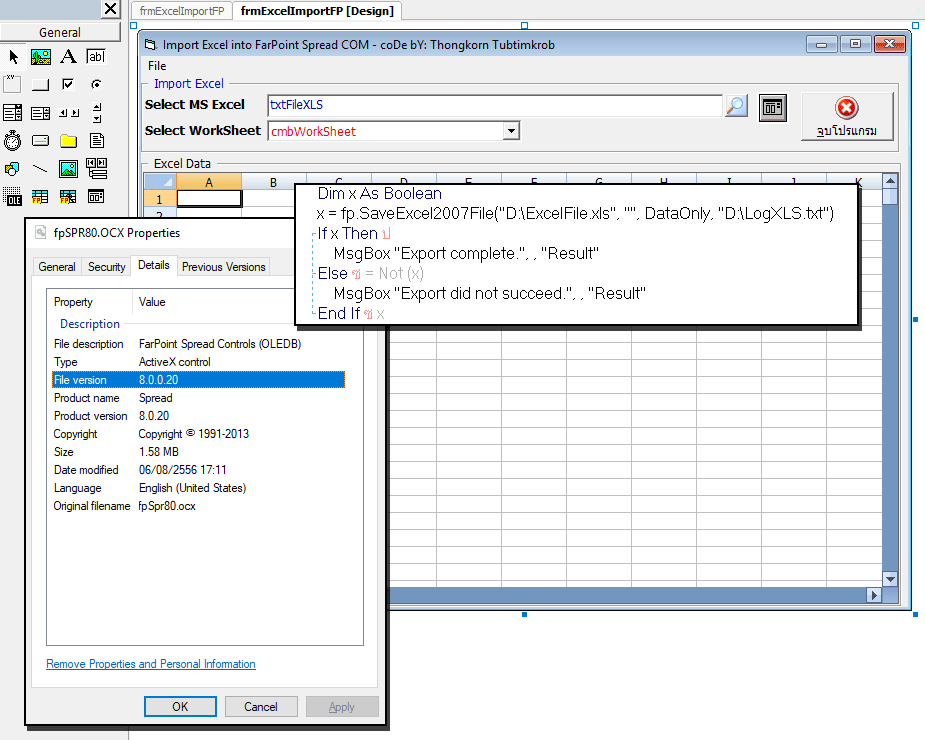Select the Line control tool
This screenshot has height=740, width=925.
(40, 169)
